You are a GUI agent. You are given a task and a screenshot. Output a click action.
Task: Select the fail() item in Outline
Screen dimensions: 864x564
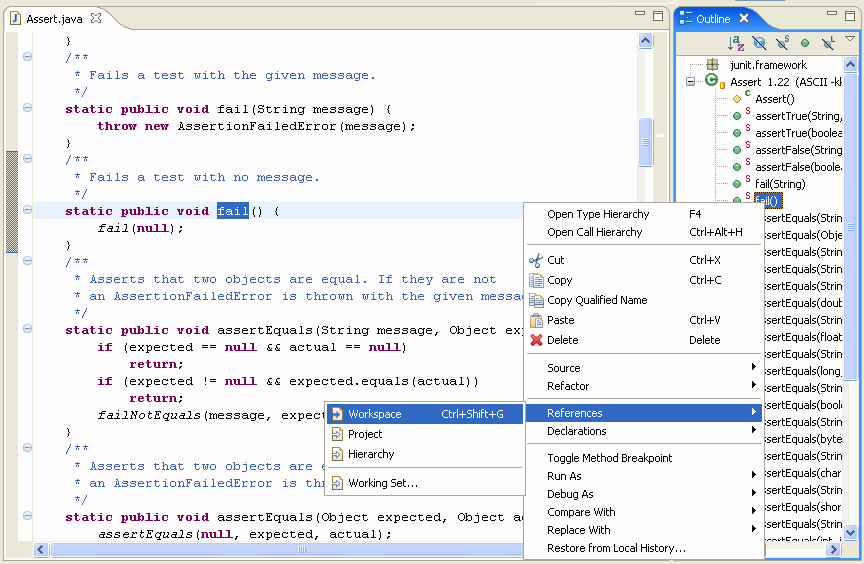click(x=768, y=200)
